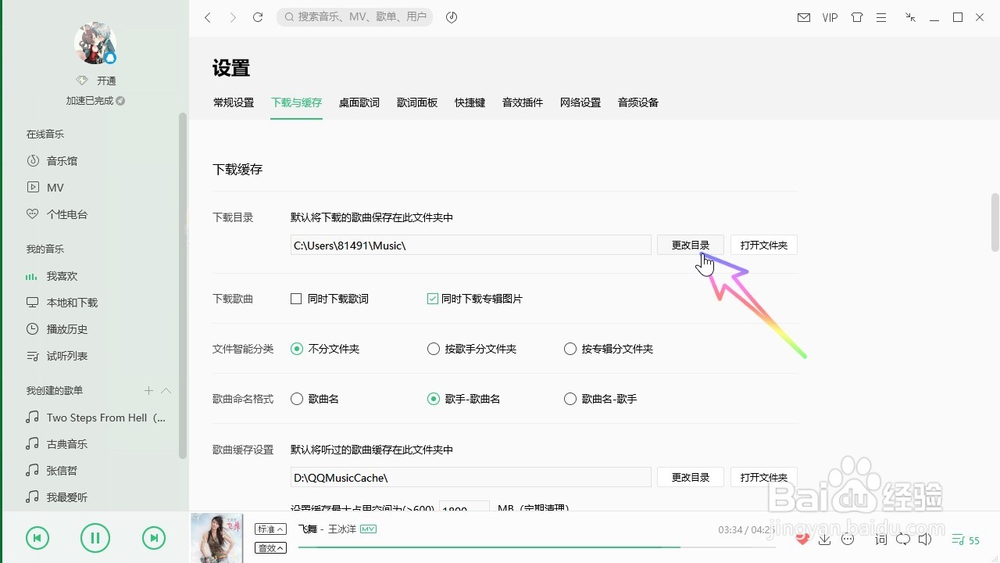Image resolution: width=1000 pixels, height=563 pixels.
Task: Switch to 音效插件 tab
Action: (522, 103)
